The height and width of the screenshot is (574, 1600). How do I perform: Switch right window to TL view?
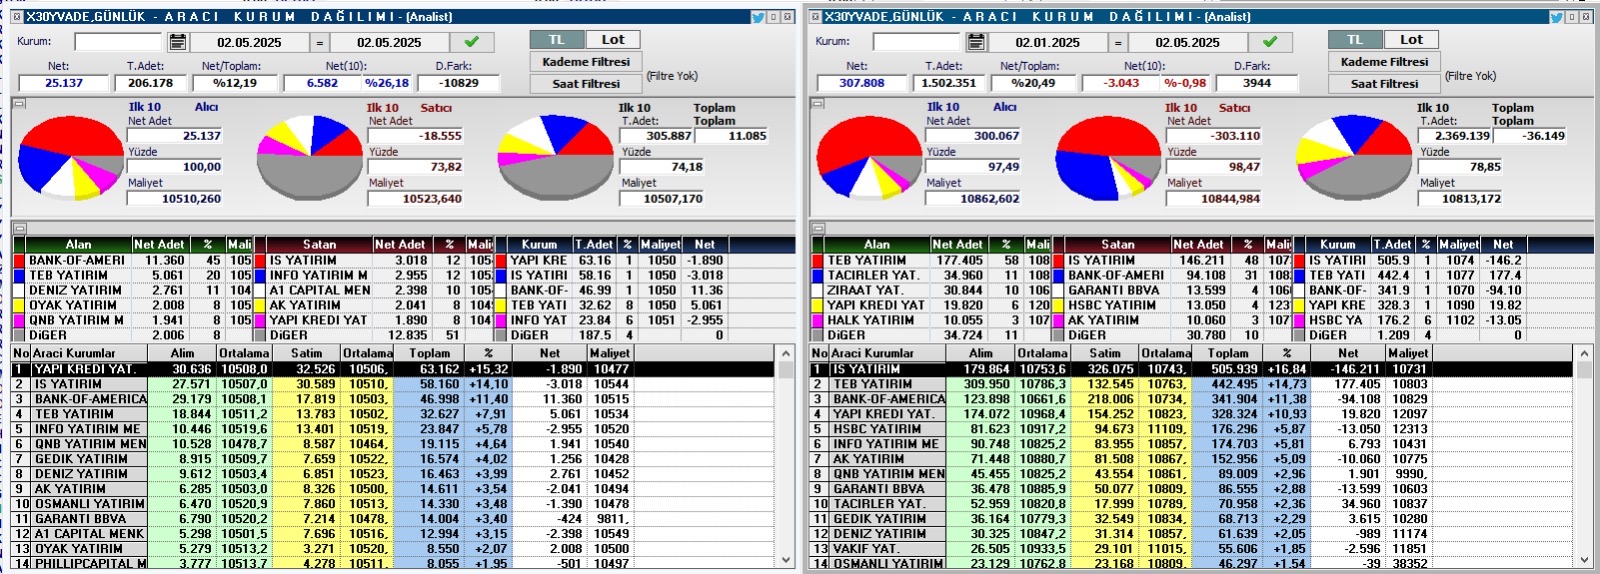(1354, 40)
